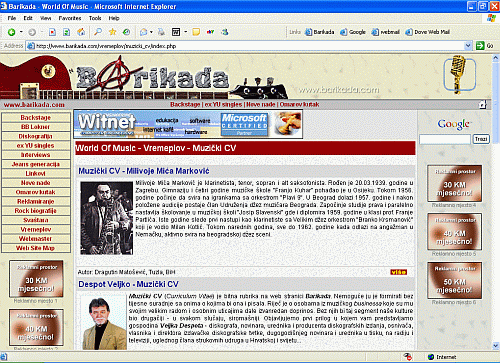Open Despot Veljko - Muzički CV heading
The height and width of the screenshot is (363, 500).
(128, 284)
